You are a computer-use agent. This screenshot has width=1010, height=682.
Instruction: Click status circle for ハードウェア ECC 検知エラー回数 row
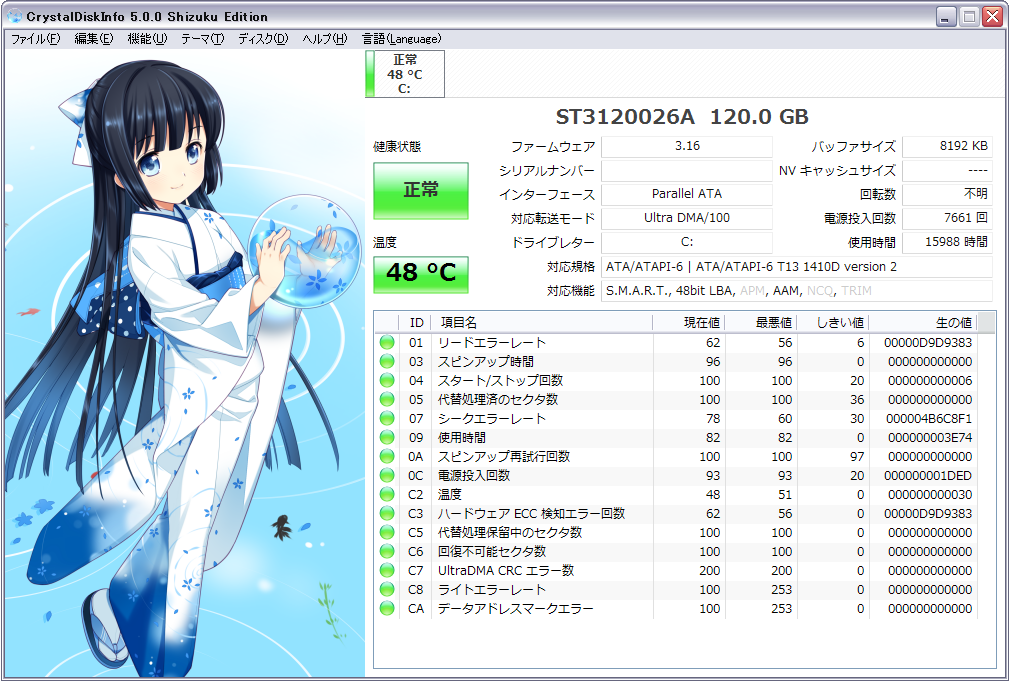[386, 513]
